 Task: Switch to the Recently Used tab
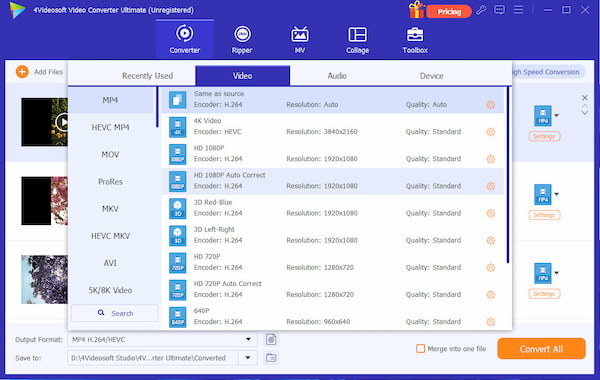pos(147,76)
